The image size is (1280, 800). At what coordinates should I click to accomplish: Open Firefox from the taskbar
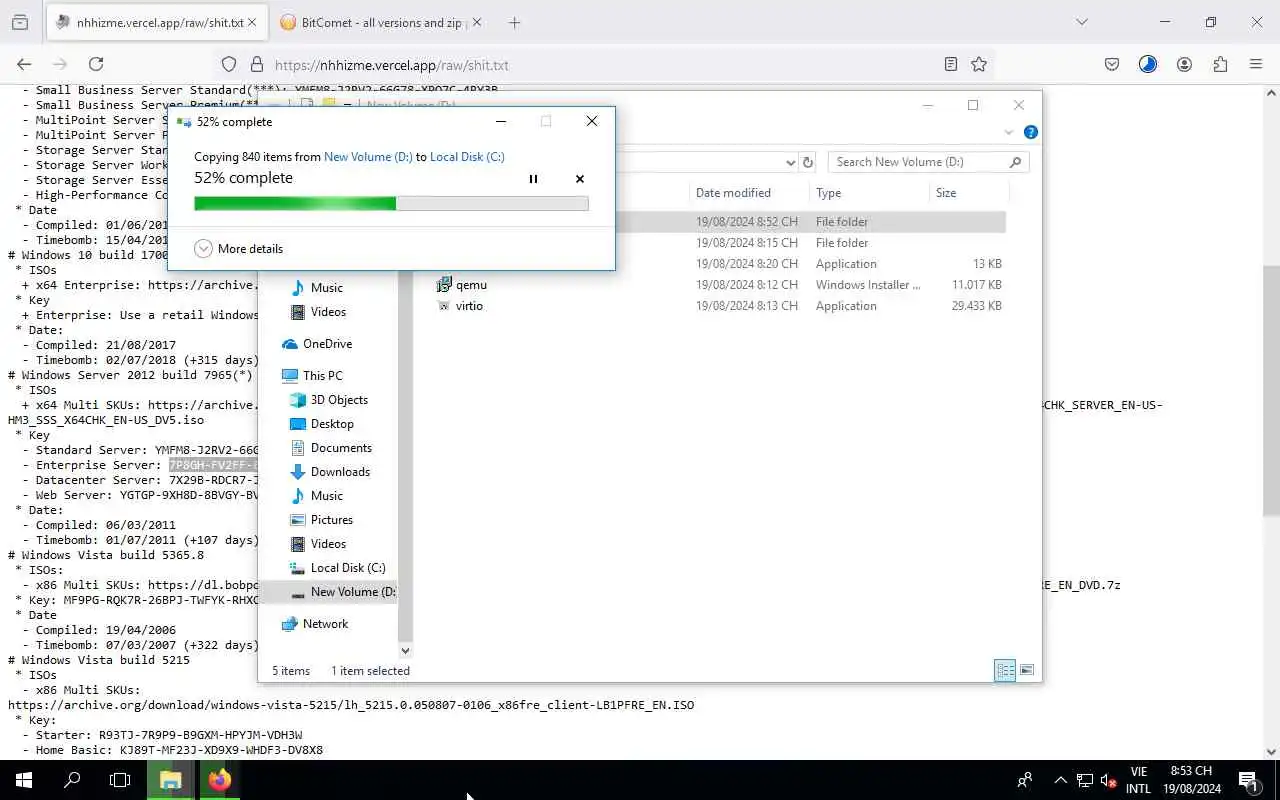[x=220, y=780]
